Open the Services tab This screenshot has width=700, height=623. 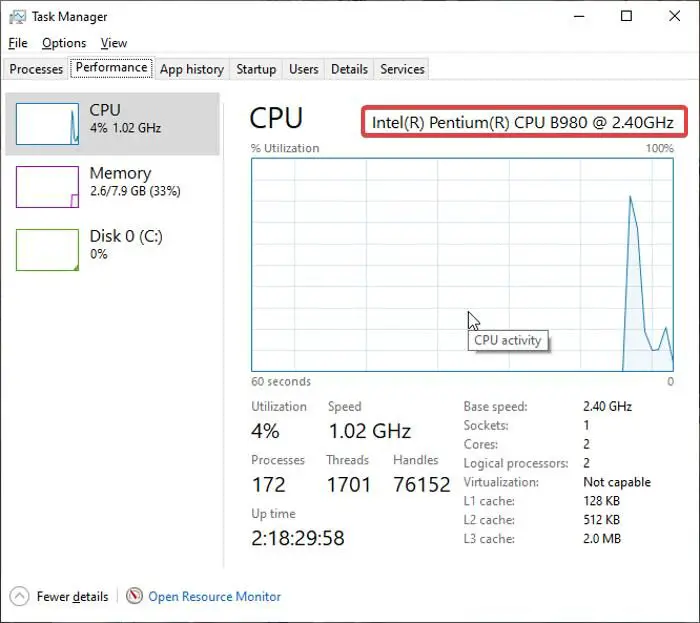402,69
